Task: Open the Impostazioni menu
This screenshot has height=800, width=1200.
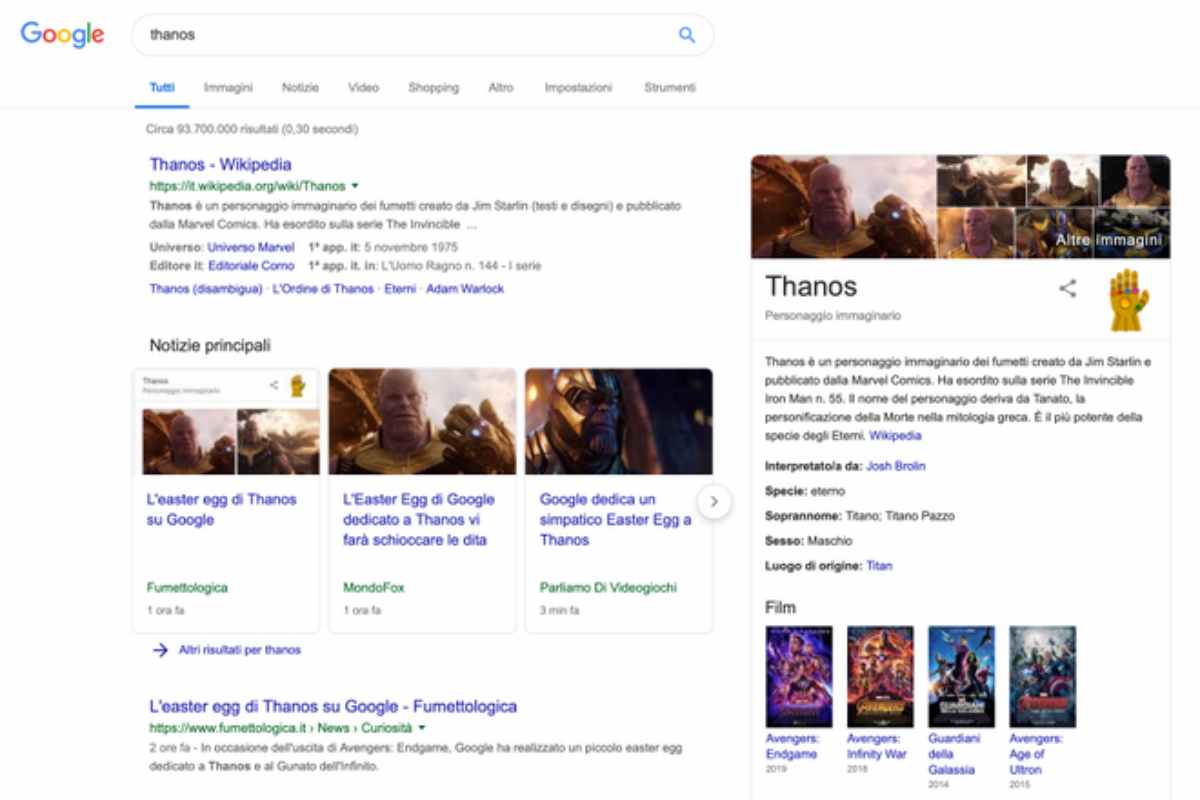Action: point(580,87)
